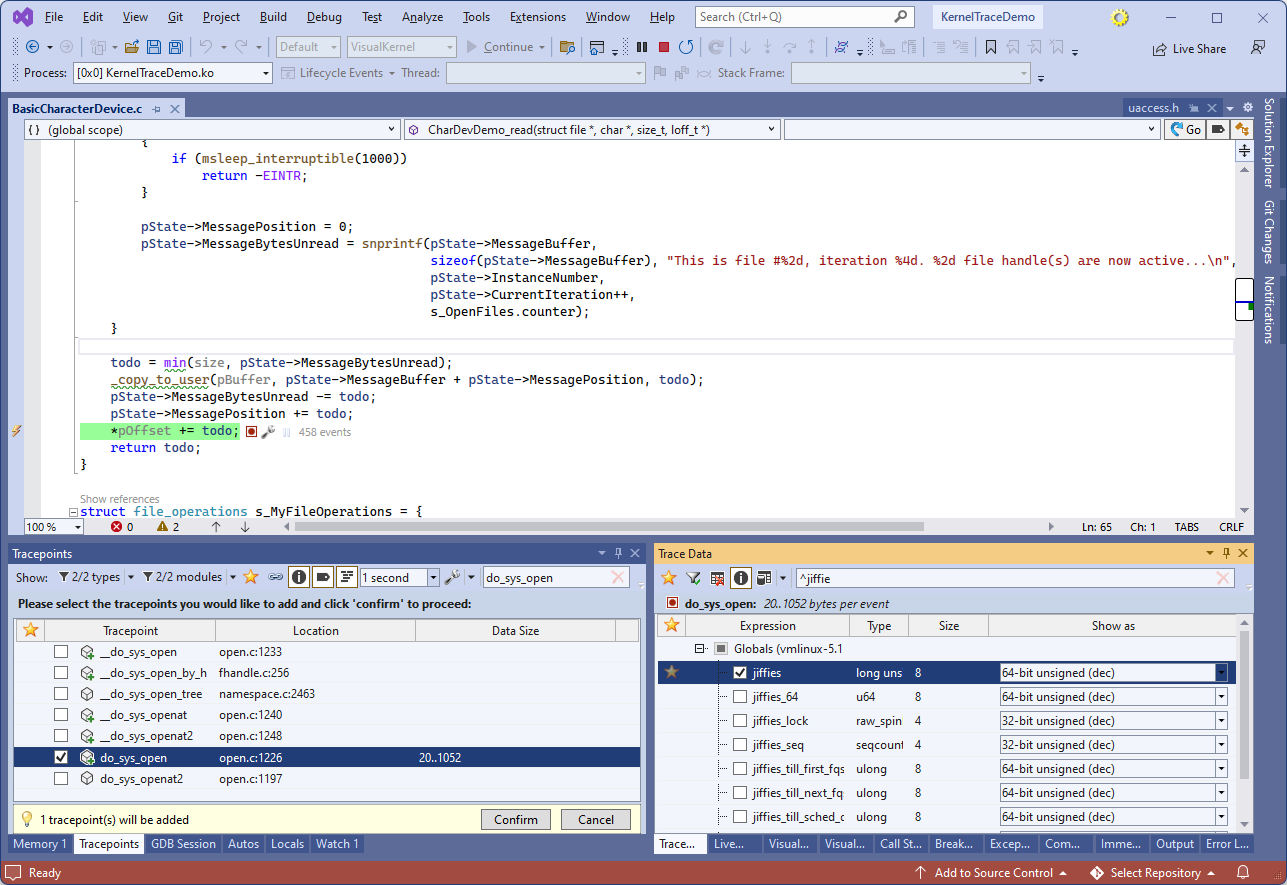
Task: Click the bookmark icon in the main toolbar
Action: 990,47
